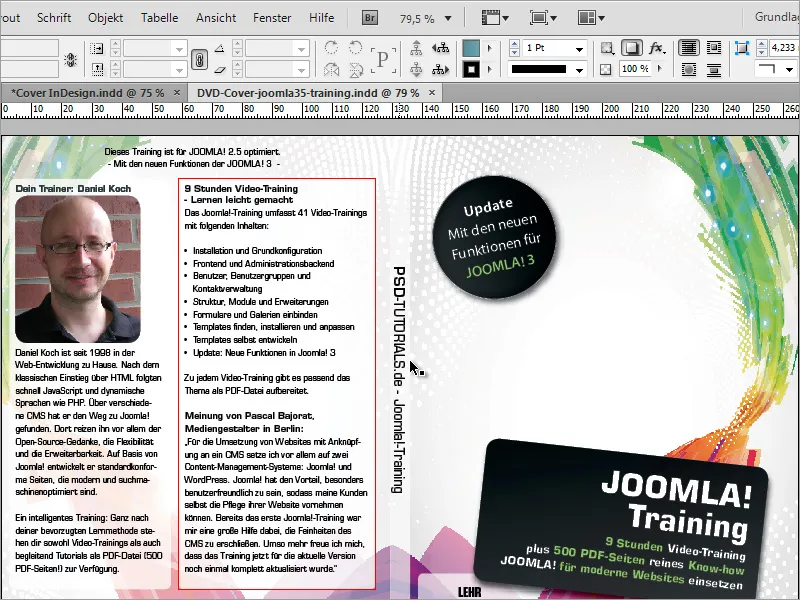The height and width of the screenshot is (600, 800).
Task: Select the container of the object
Action: click(416, 48)
